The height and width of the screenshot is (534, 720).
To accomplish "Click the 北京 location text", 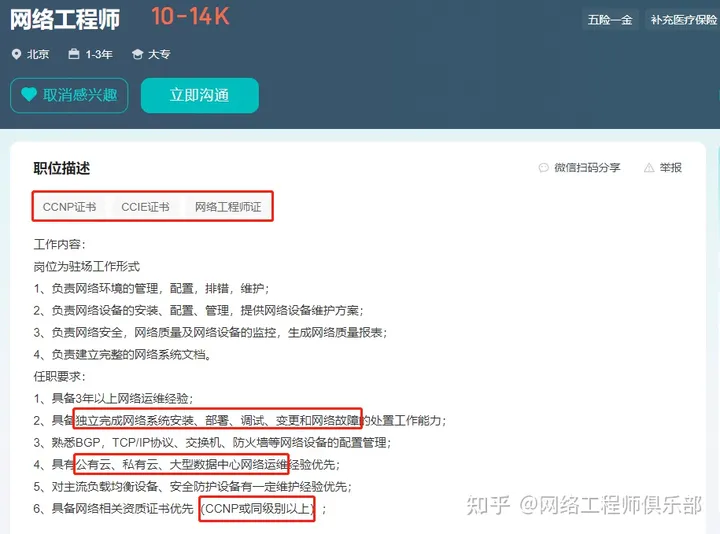I will point(38,54).
